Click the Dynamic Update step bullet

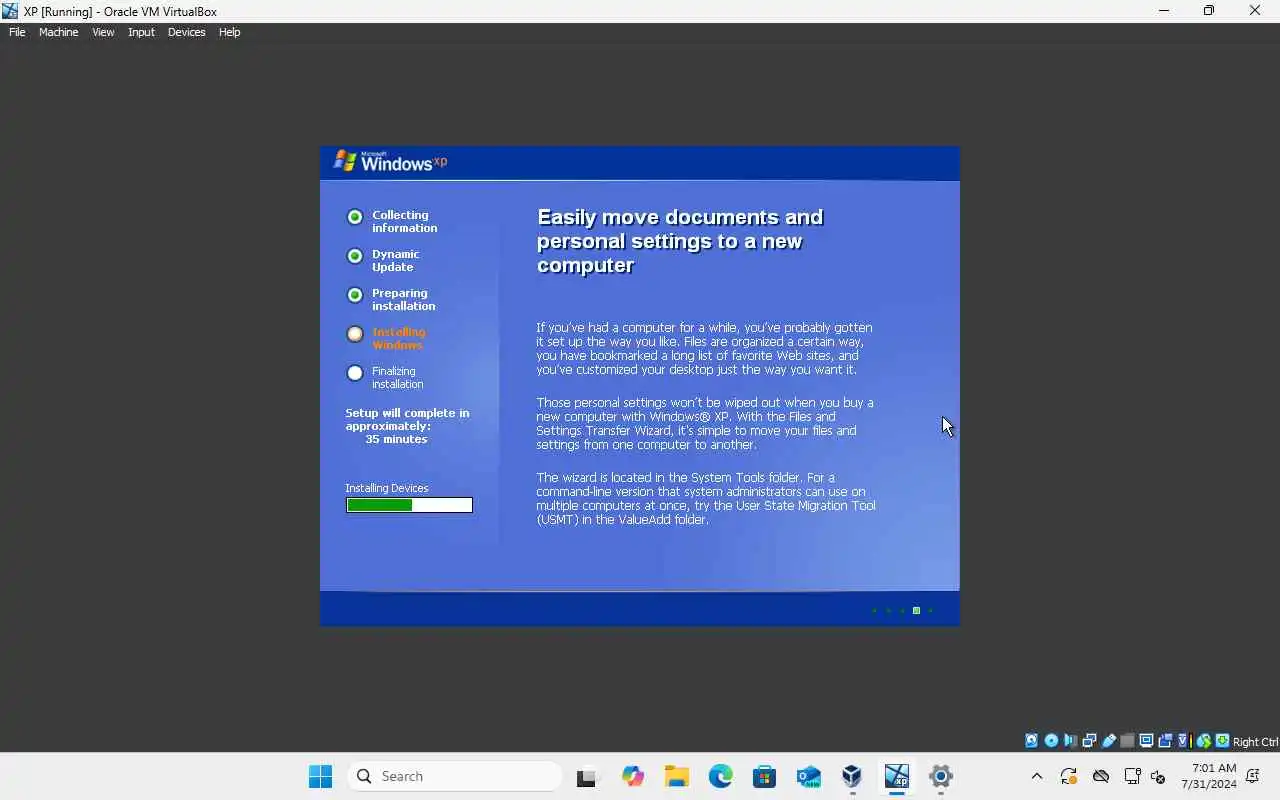(355, 256)
